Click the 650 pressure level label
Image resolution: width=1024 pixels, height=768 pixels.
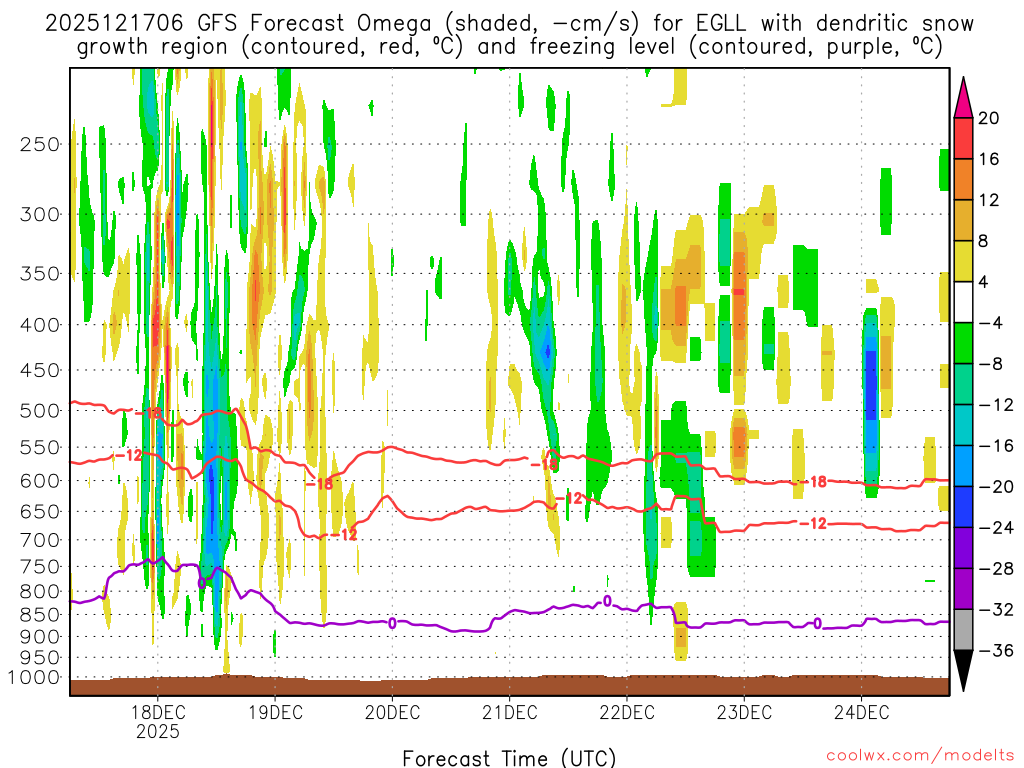pyautogui.click(x=40, y=511)
